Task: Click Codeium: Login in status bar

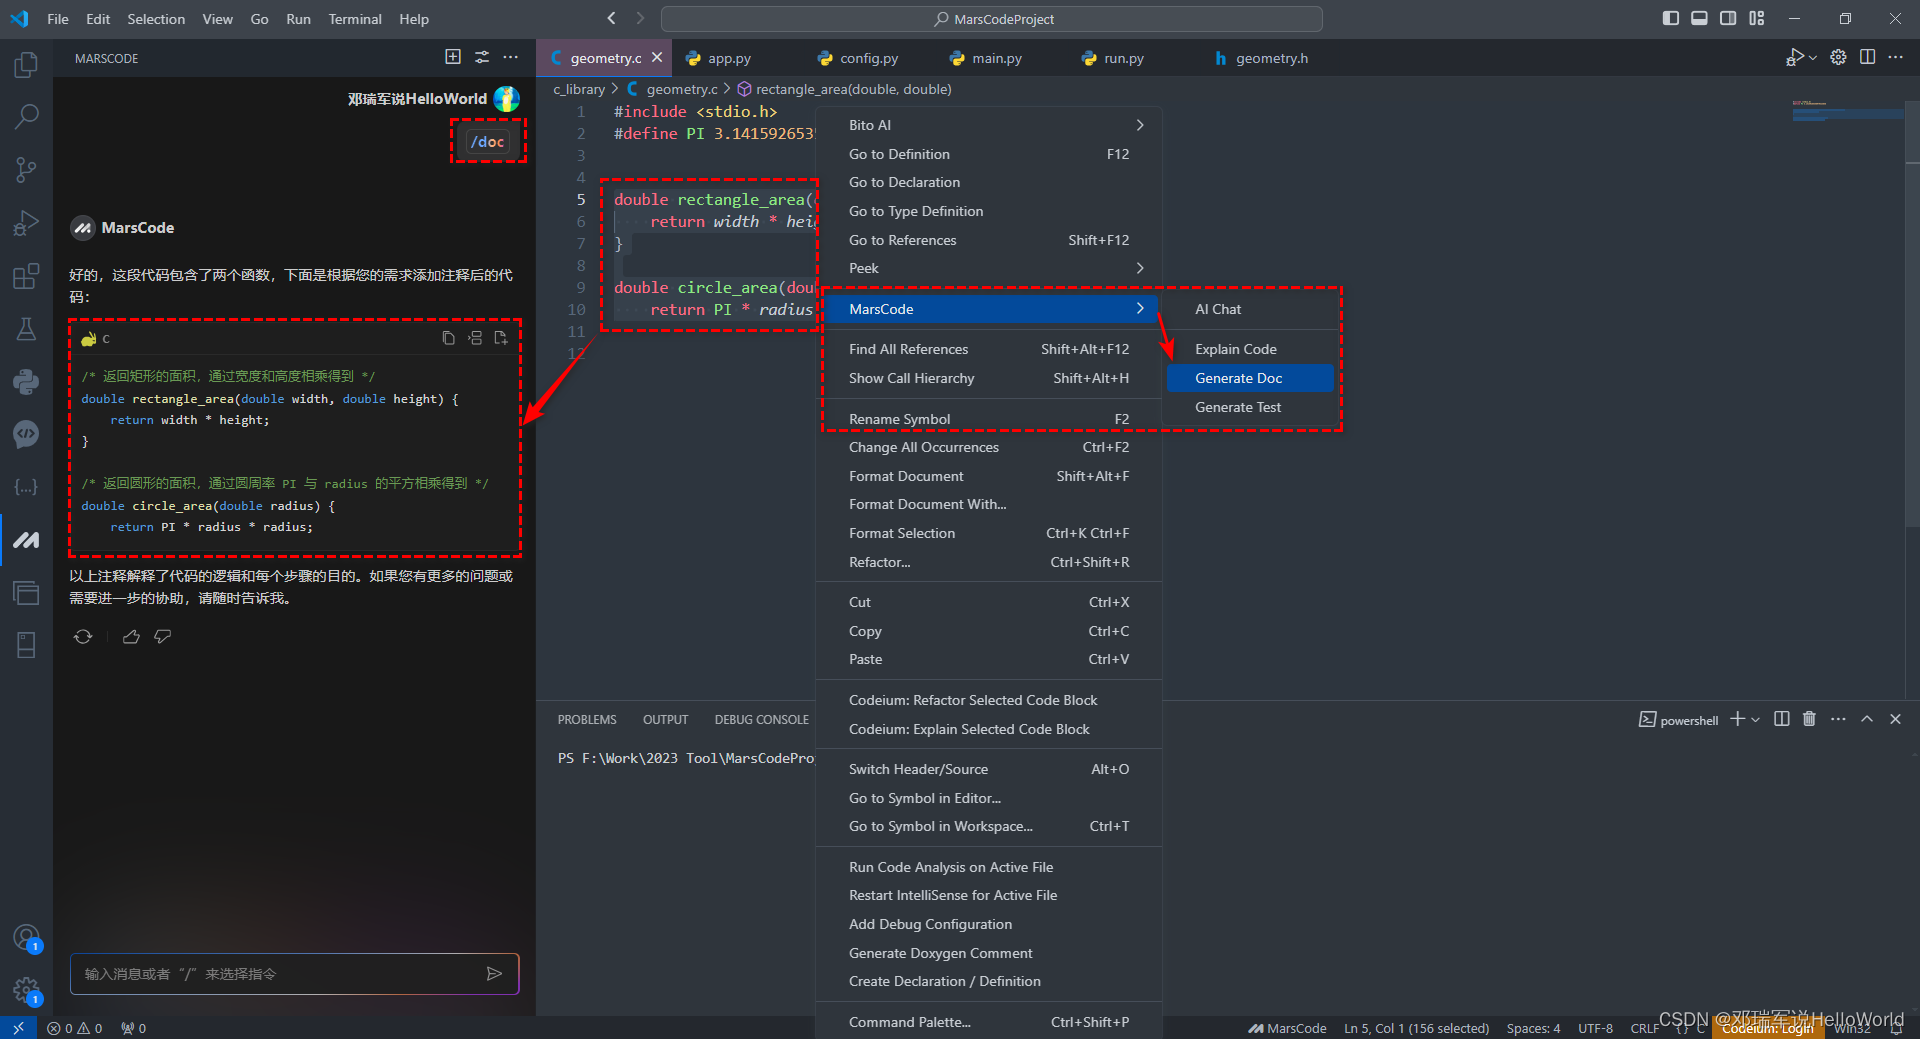Action: (1767, 1029)
